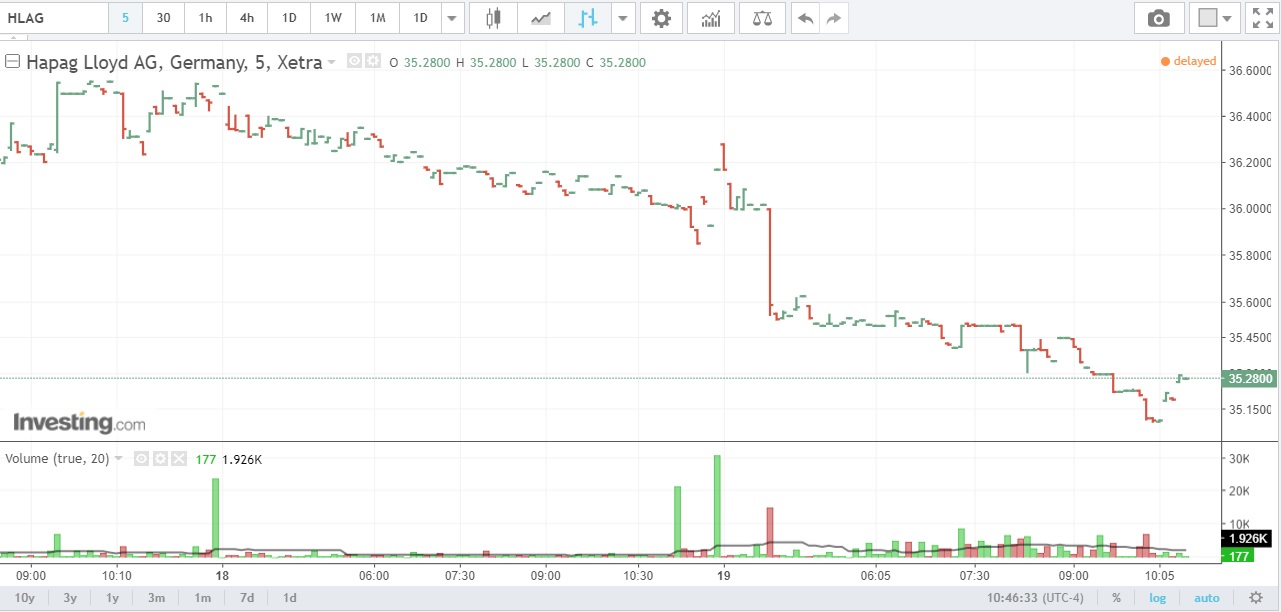Screen dimensions: 1281x612
Task: Open the indicators icon
Action: click(x=711, y=18)
